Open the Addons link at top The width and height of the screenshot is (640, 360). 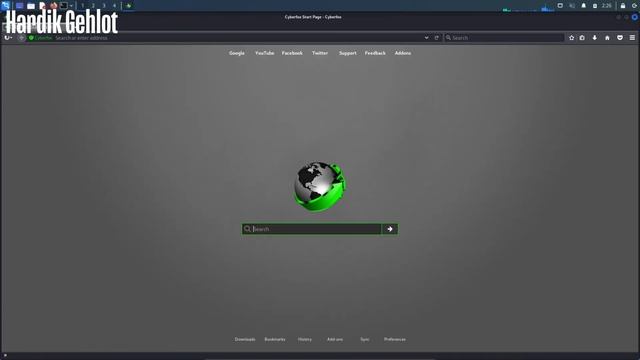pos(403,53)
